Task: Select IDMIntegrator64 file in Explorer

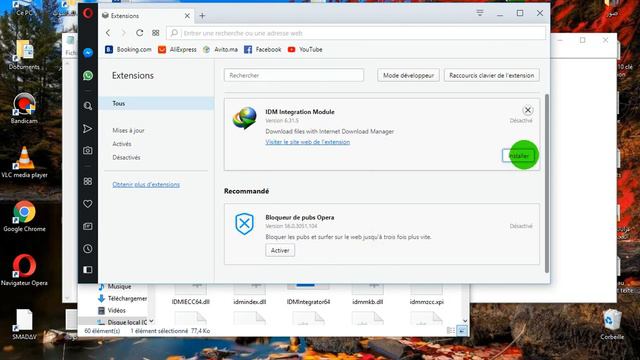Action: (308, 294)
